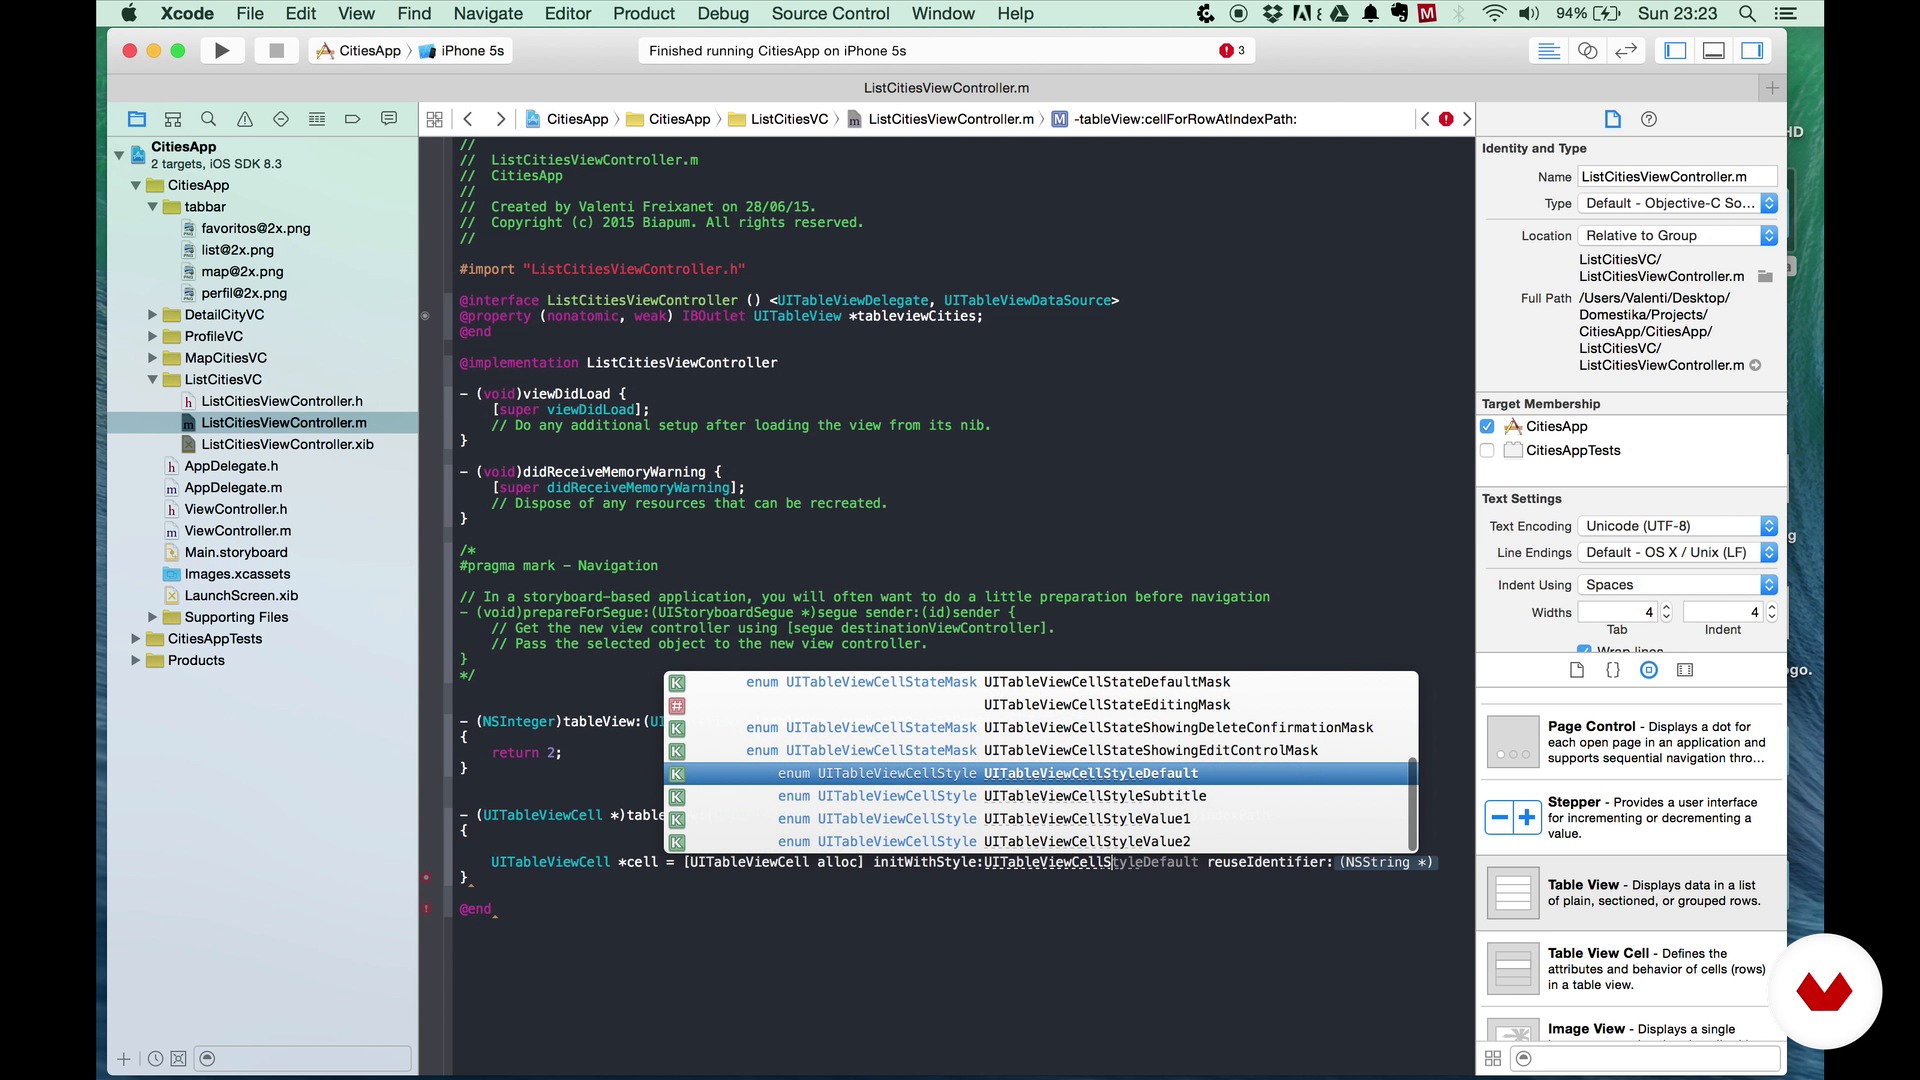Add a new file with plus button in navigator
The image size is (1920, 1080).
click(124, 1059)
